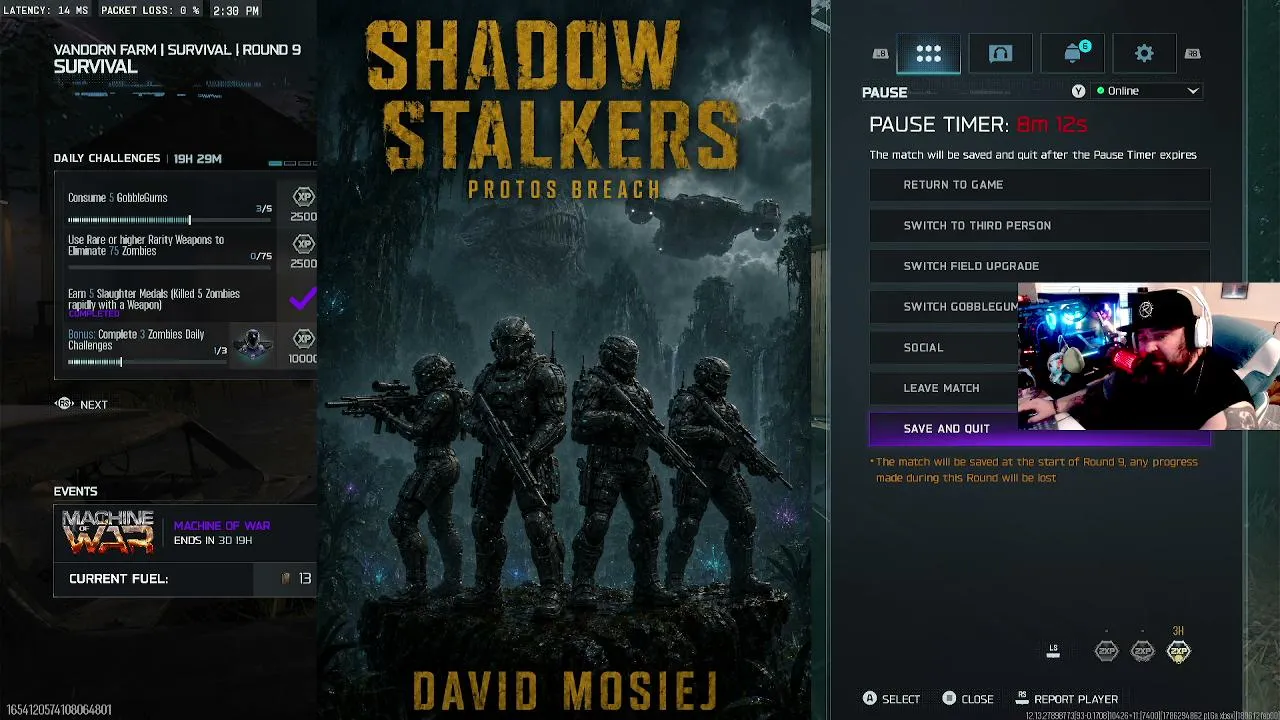Click the Select prompt label

901,700
